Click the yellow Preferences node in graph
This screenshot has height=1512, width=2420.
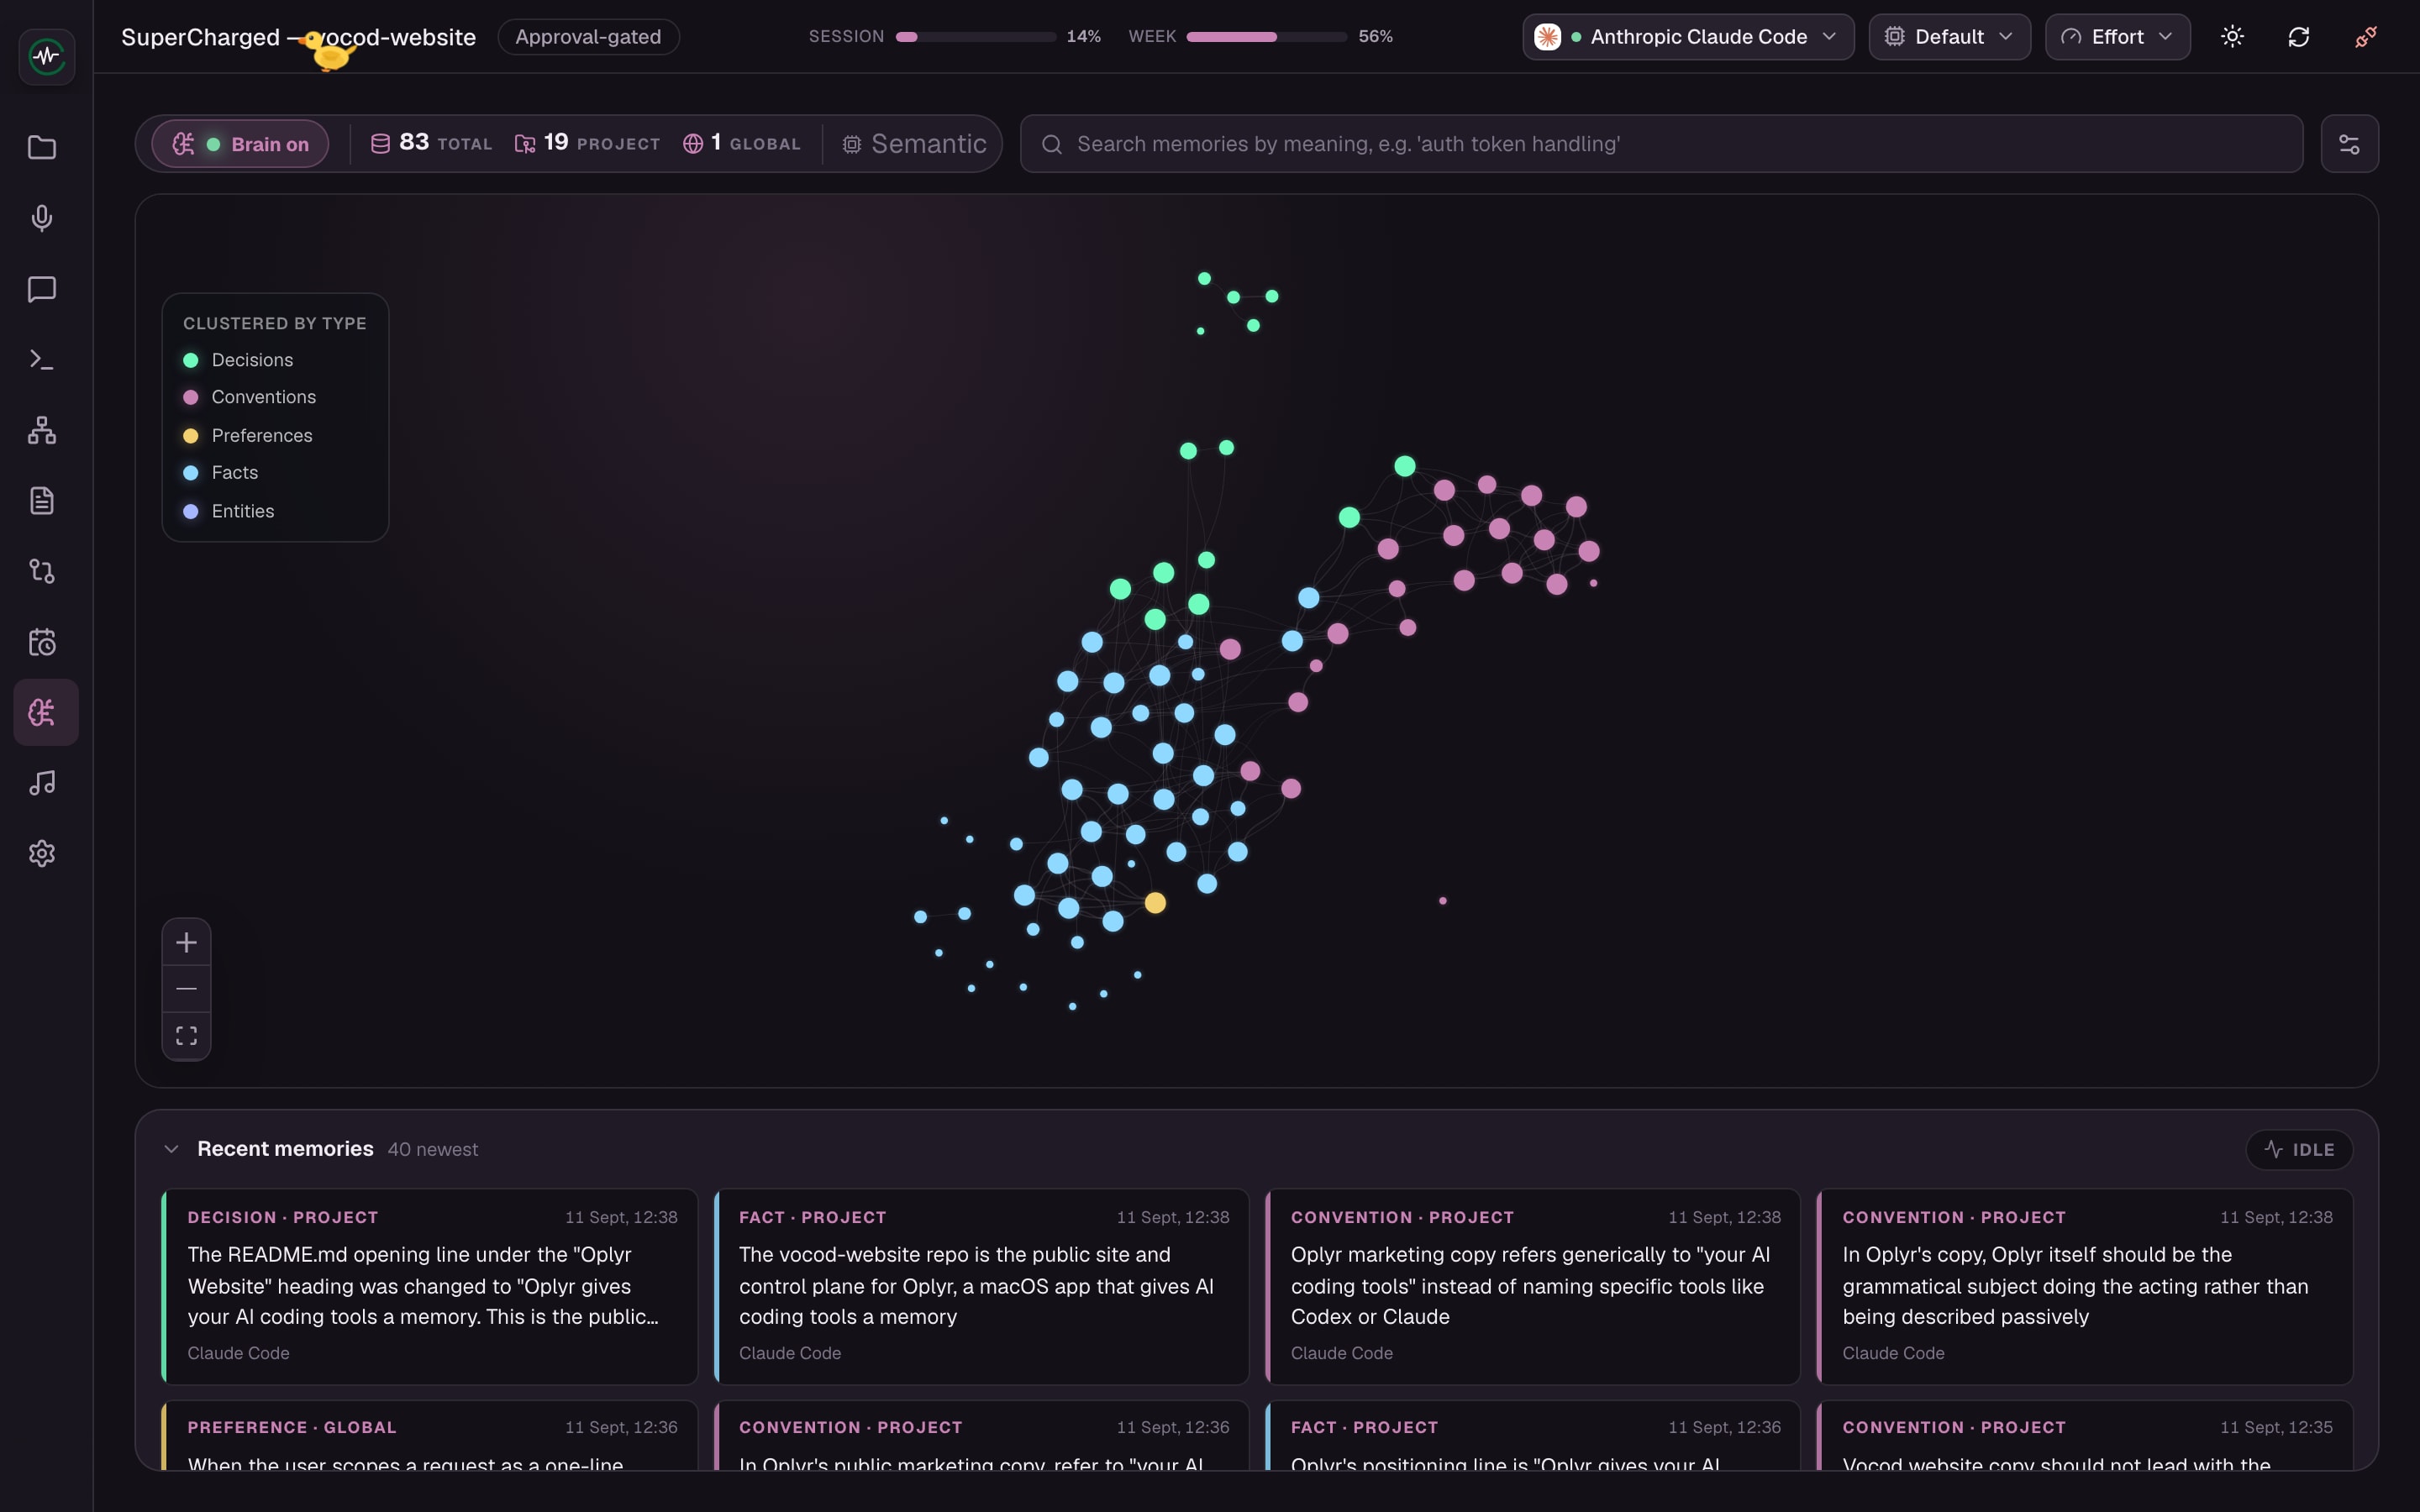(x=1155, y=903)
